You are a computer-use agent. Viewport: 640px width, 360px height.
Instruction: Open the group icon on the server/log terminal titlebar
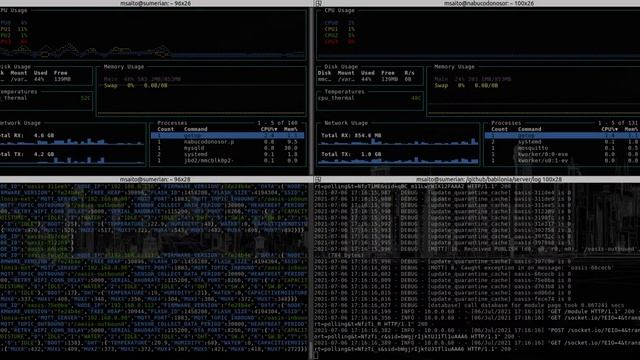318,180
